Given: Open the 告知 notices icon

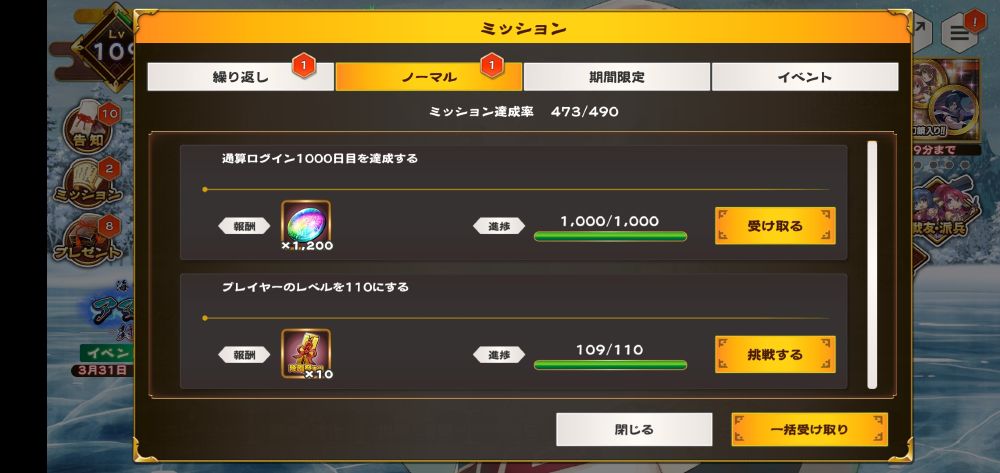Looking at the screenshot, I should point(89,129).
